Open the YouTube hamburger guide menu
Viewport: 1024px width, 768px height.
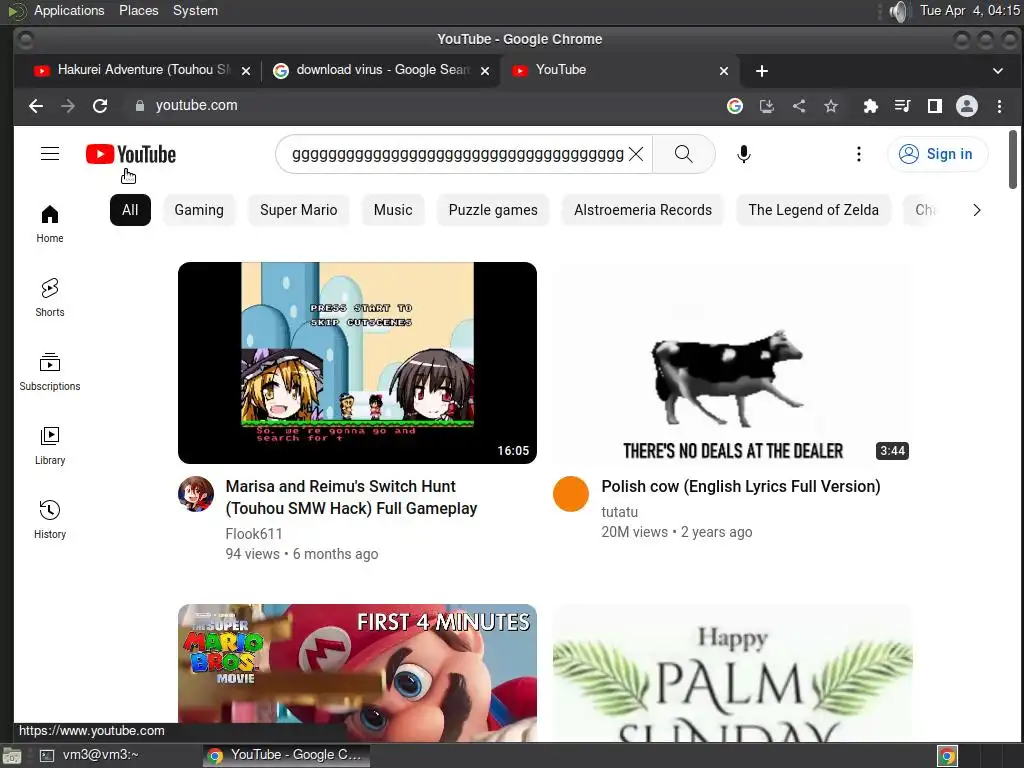pyautogui.click(x=50, y=153)
